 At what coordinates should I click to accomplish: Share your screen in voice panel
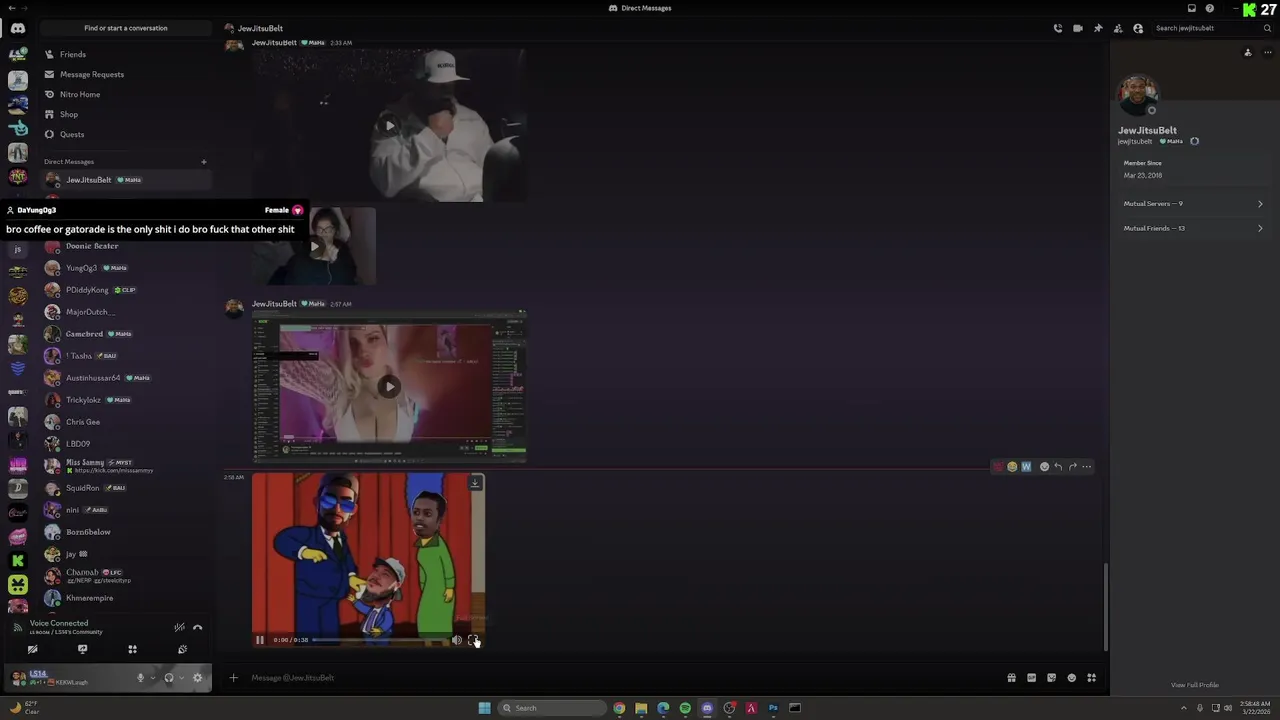[82, 649]
